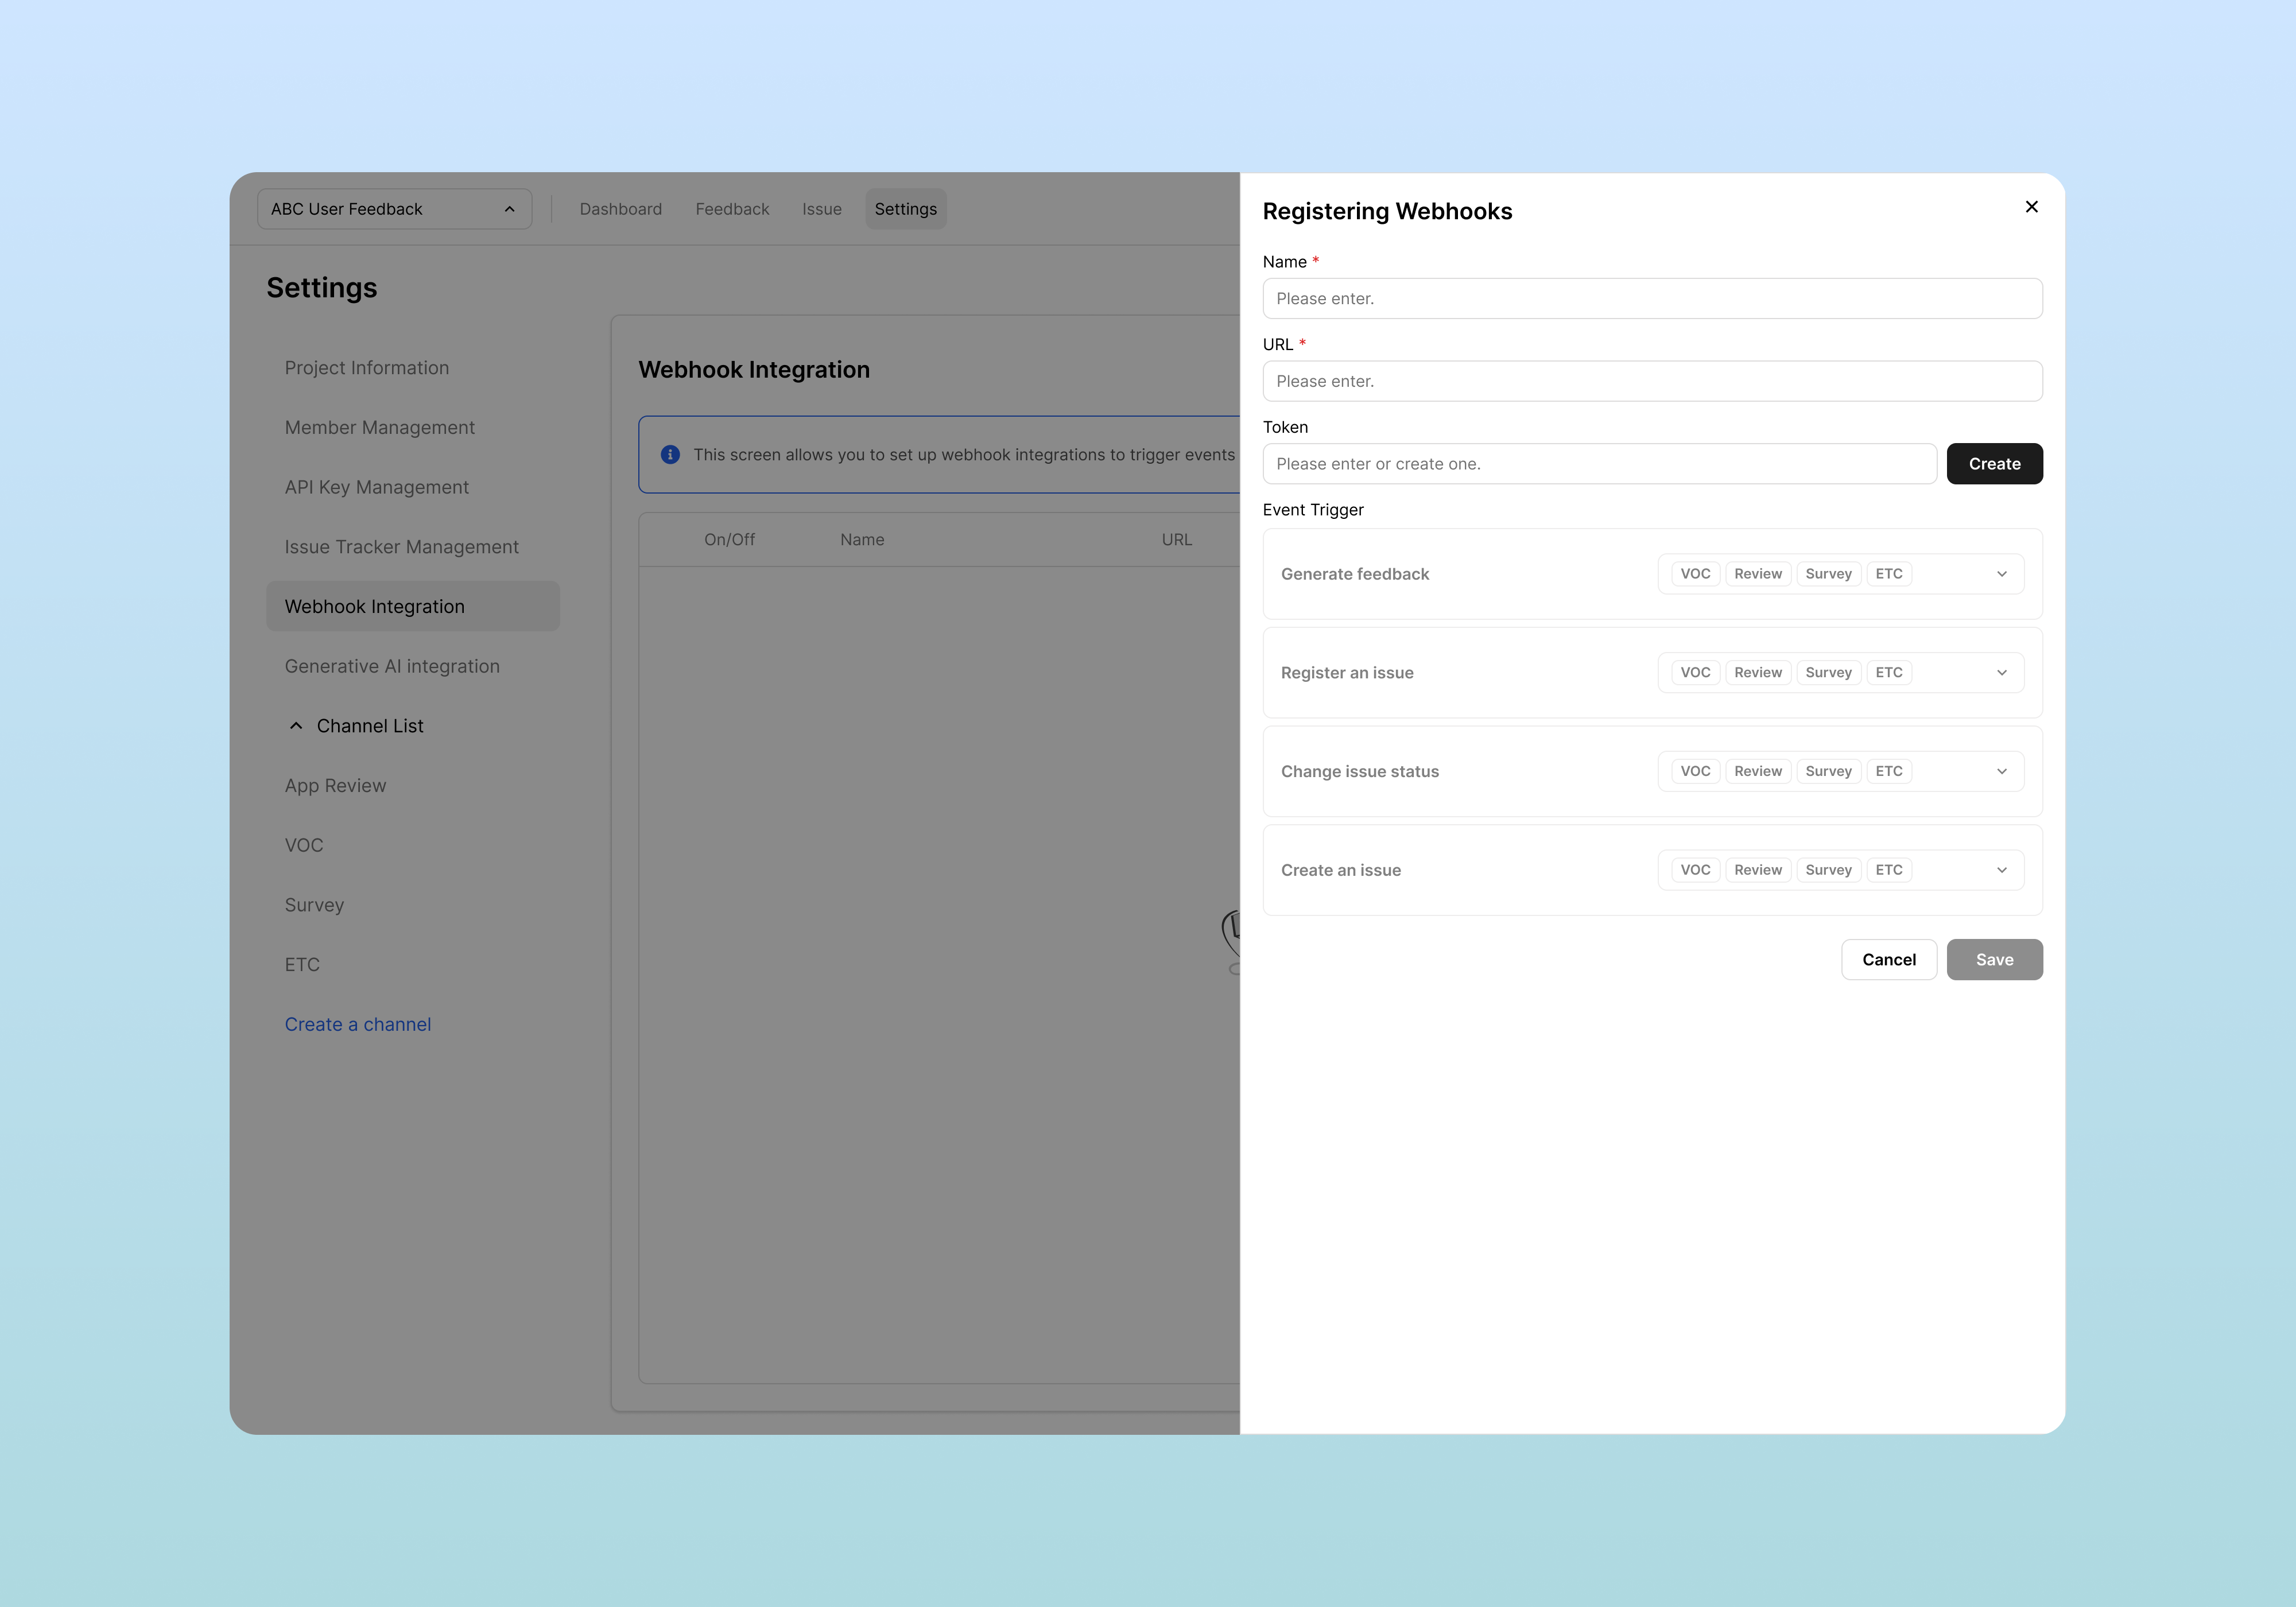Cancel the webhook registration
This screenshot has width=2296, height=1607.
click(x=1888, y=959)
